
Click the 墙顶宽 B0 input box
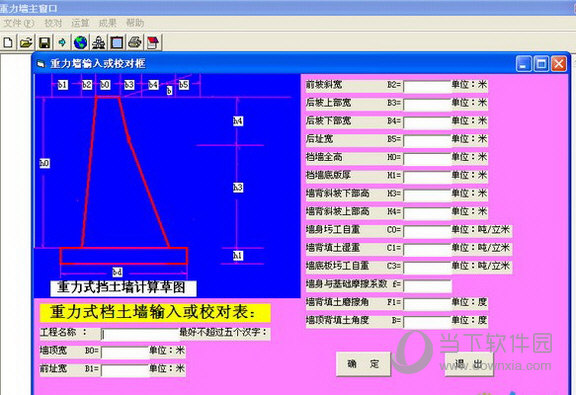(x=125, y=352)
